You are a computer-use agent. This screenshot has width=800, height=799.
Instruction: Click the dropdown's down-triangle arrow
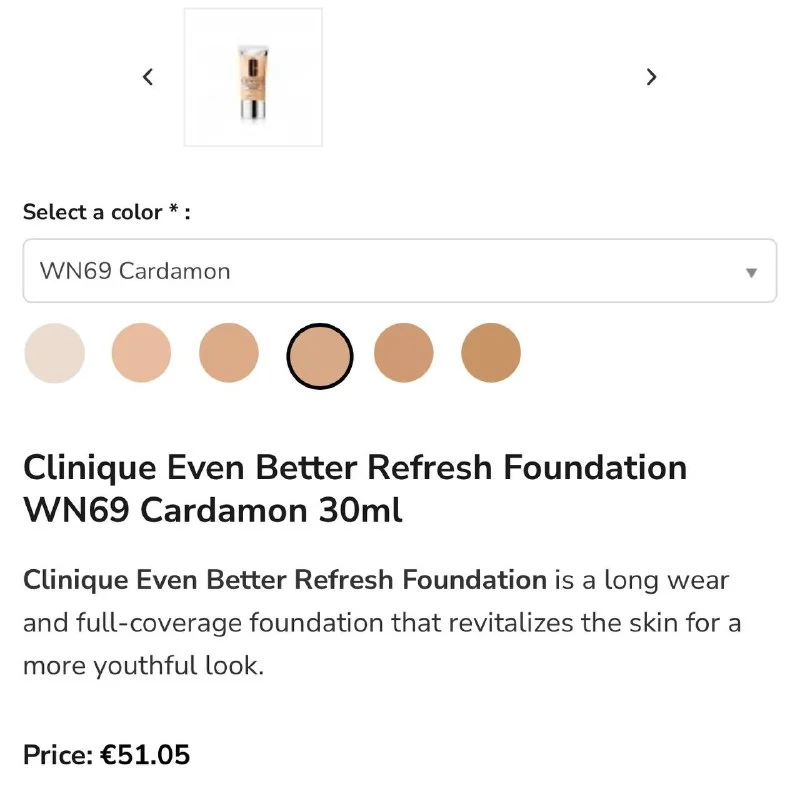click(752, 272)
